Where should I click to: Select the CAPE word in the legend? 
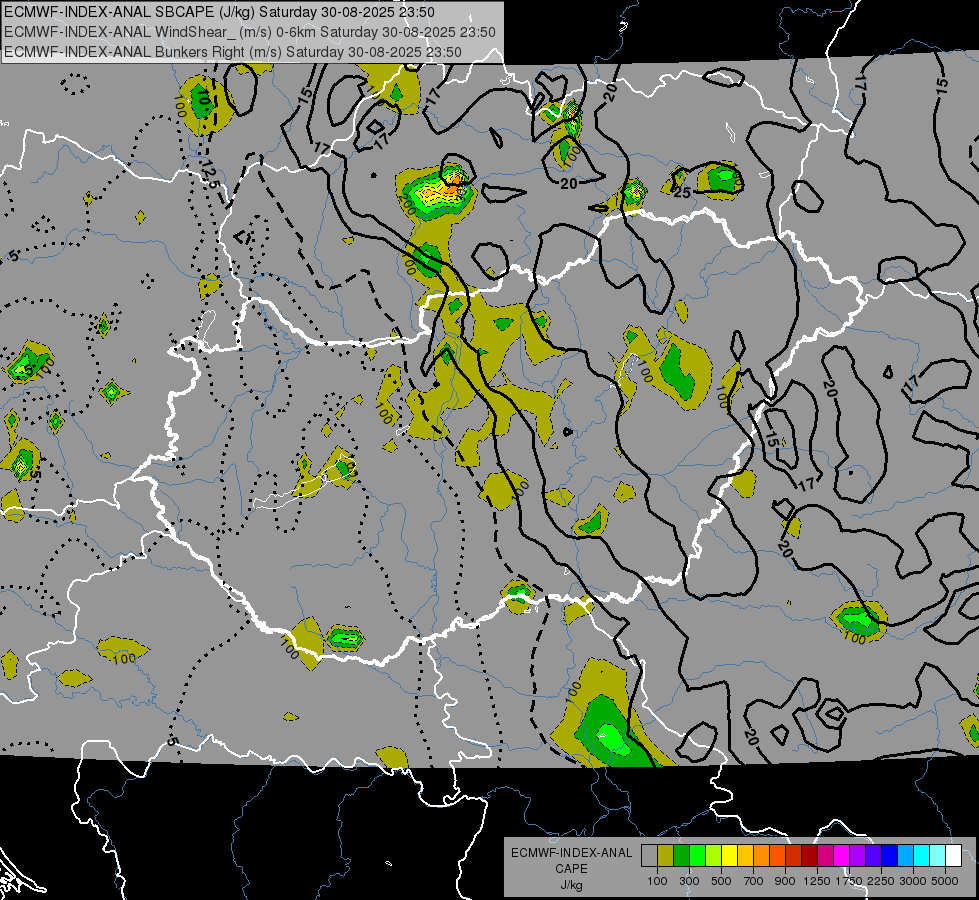coord(571,869)
